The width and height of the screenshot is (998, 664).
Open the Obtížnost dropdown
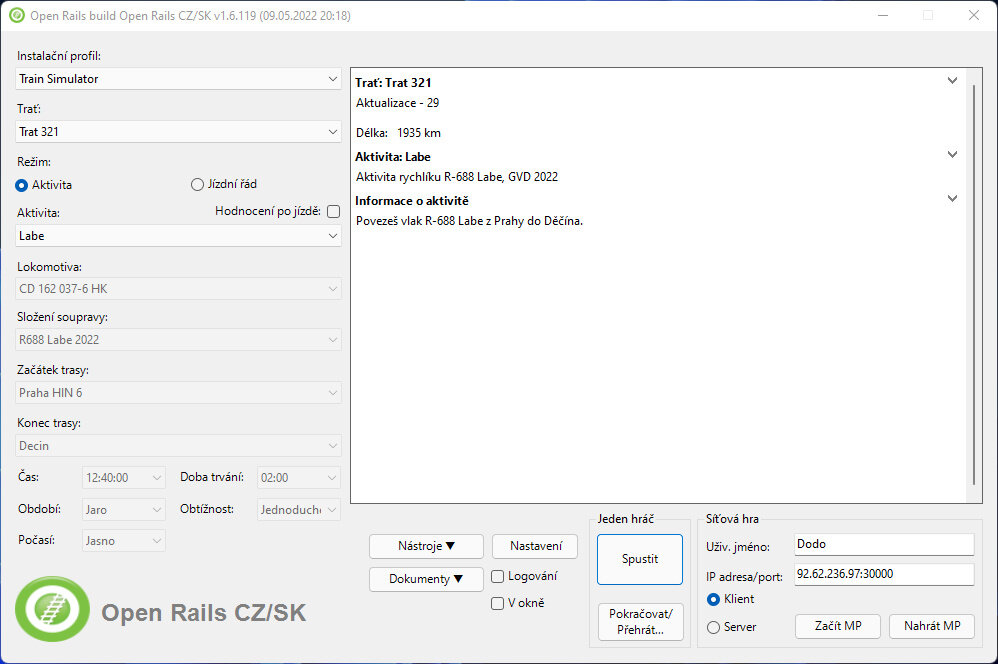point(299,509)
